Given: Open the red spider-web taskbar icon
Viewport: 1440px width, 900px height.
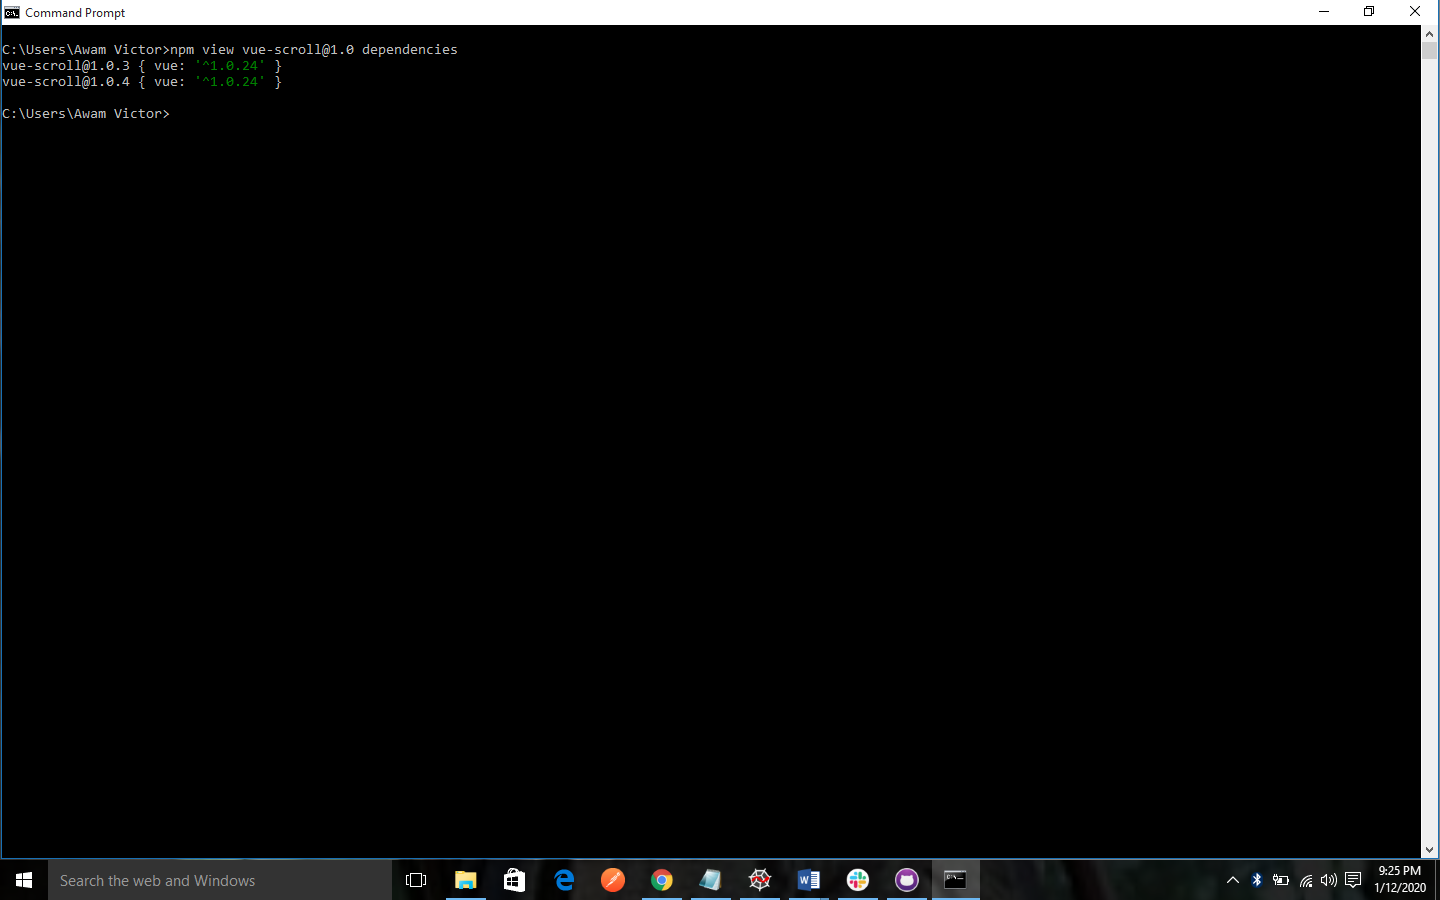Looking at the screenshot, I should click(760, 880).
